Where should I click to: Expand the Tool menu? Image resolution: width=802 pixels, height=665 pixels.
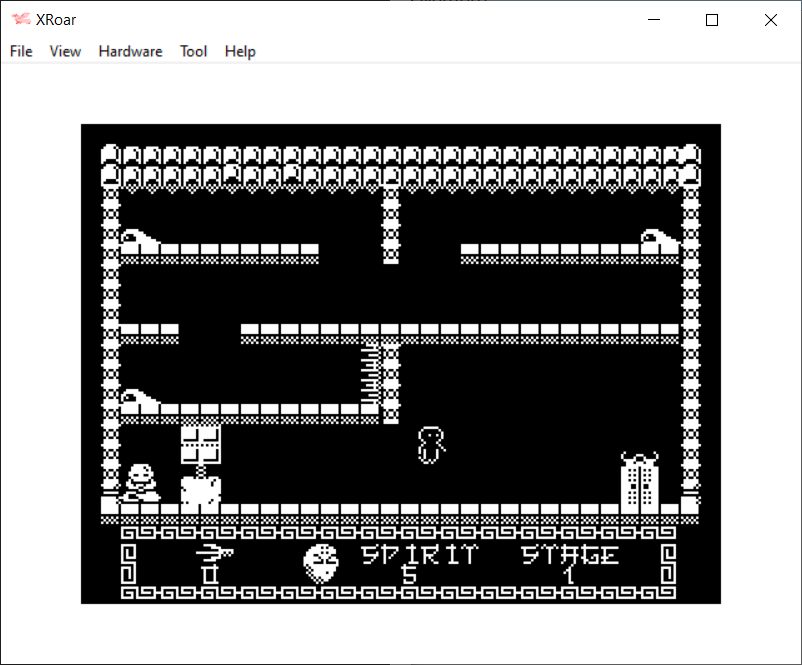click(193, 51)
